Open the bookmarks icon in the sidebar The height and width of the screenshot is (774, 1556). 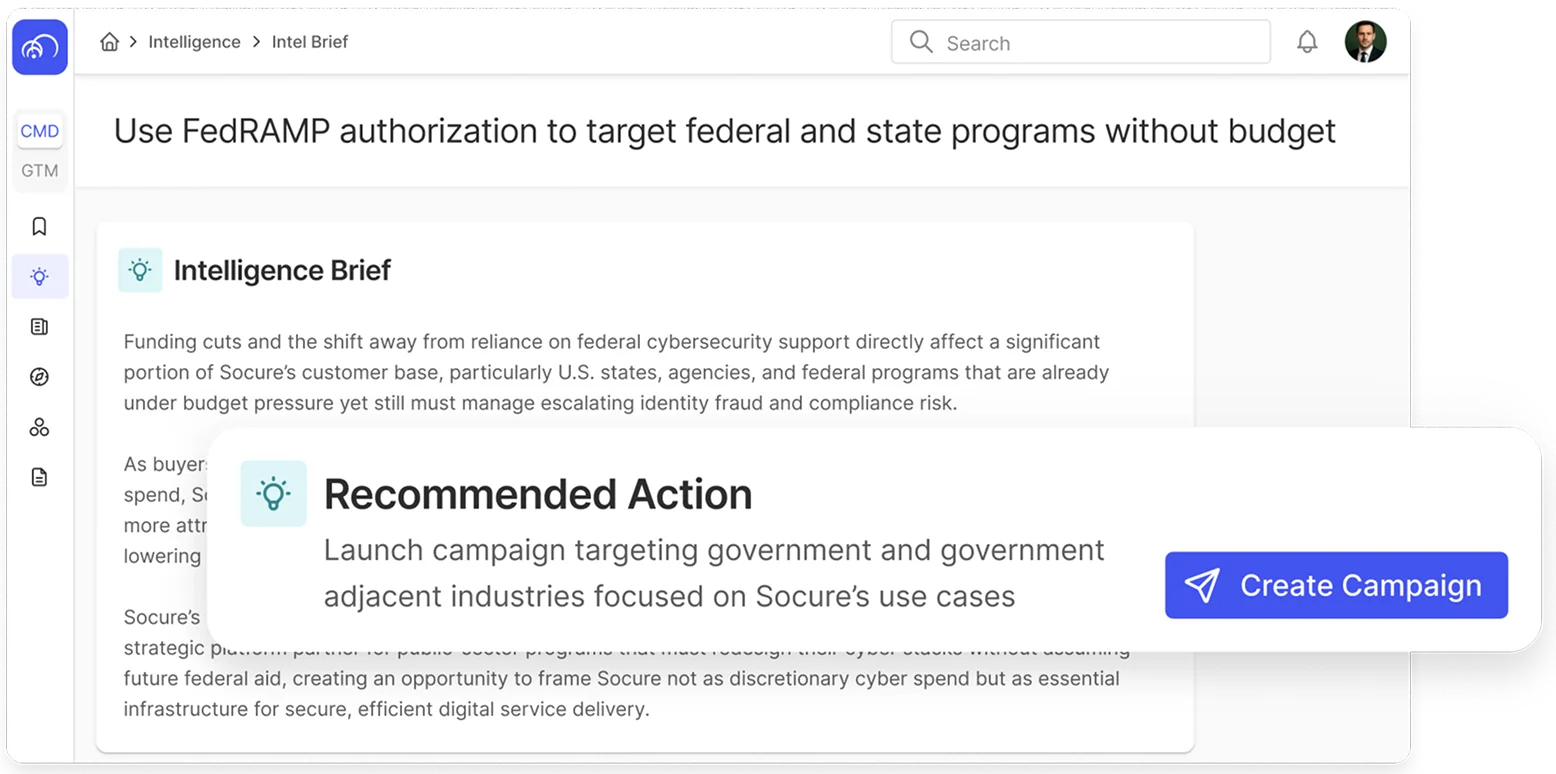pyautogui.click(x=39, y=226)
